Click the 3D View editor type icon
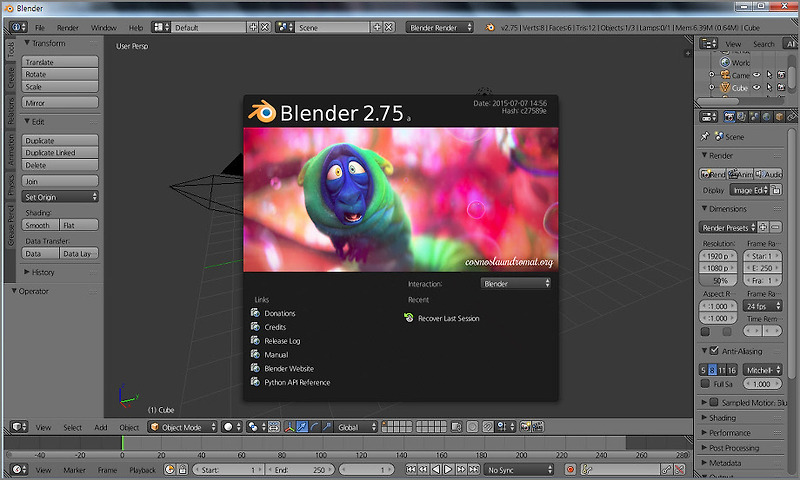800x480 pixels. (x=19, y=426)
